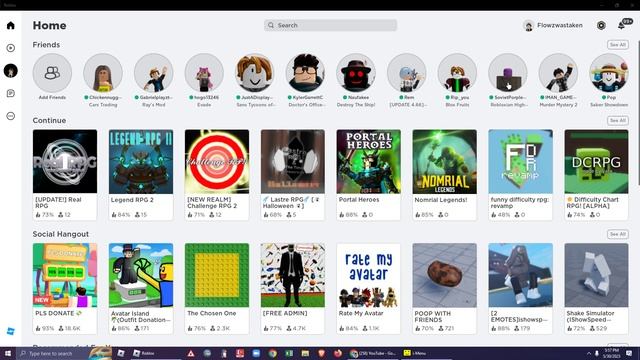Click See All for Continue
Viewport: 640px width, 360px height.
pos(618,120)
